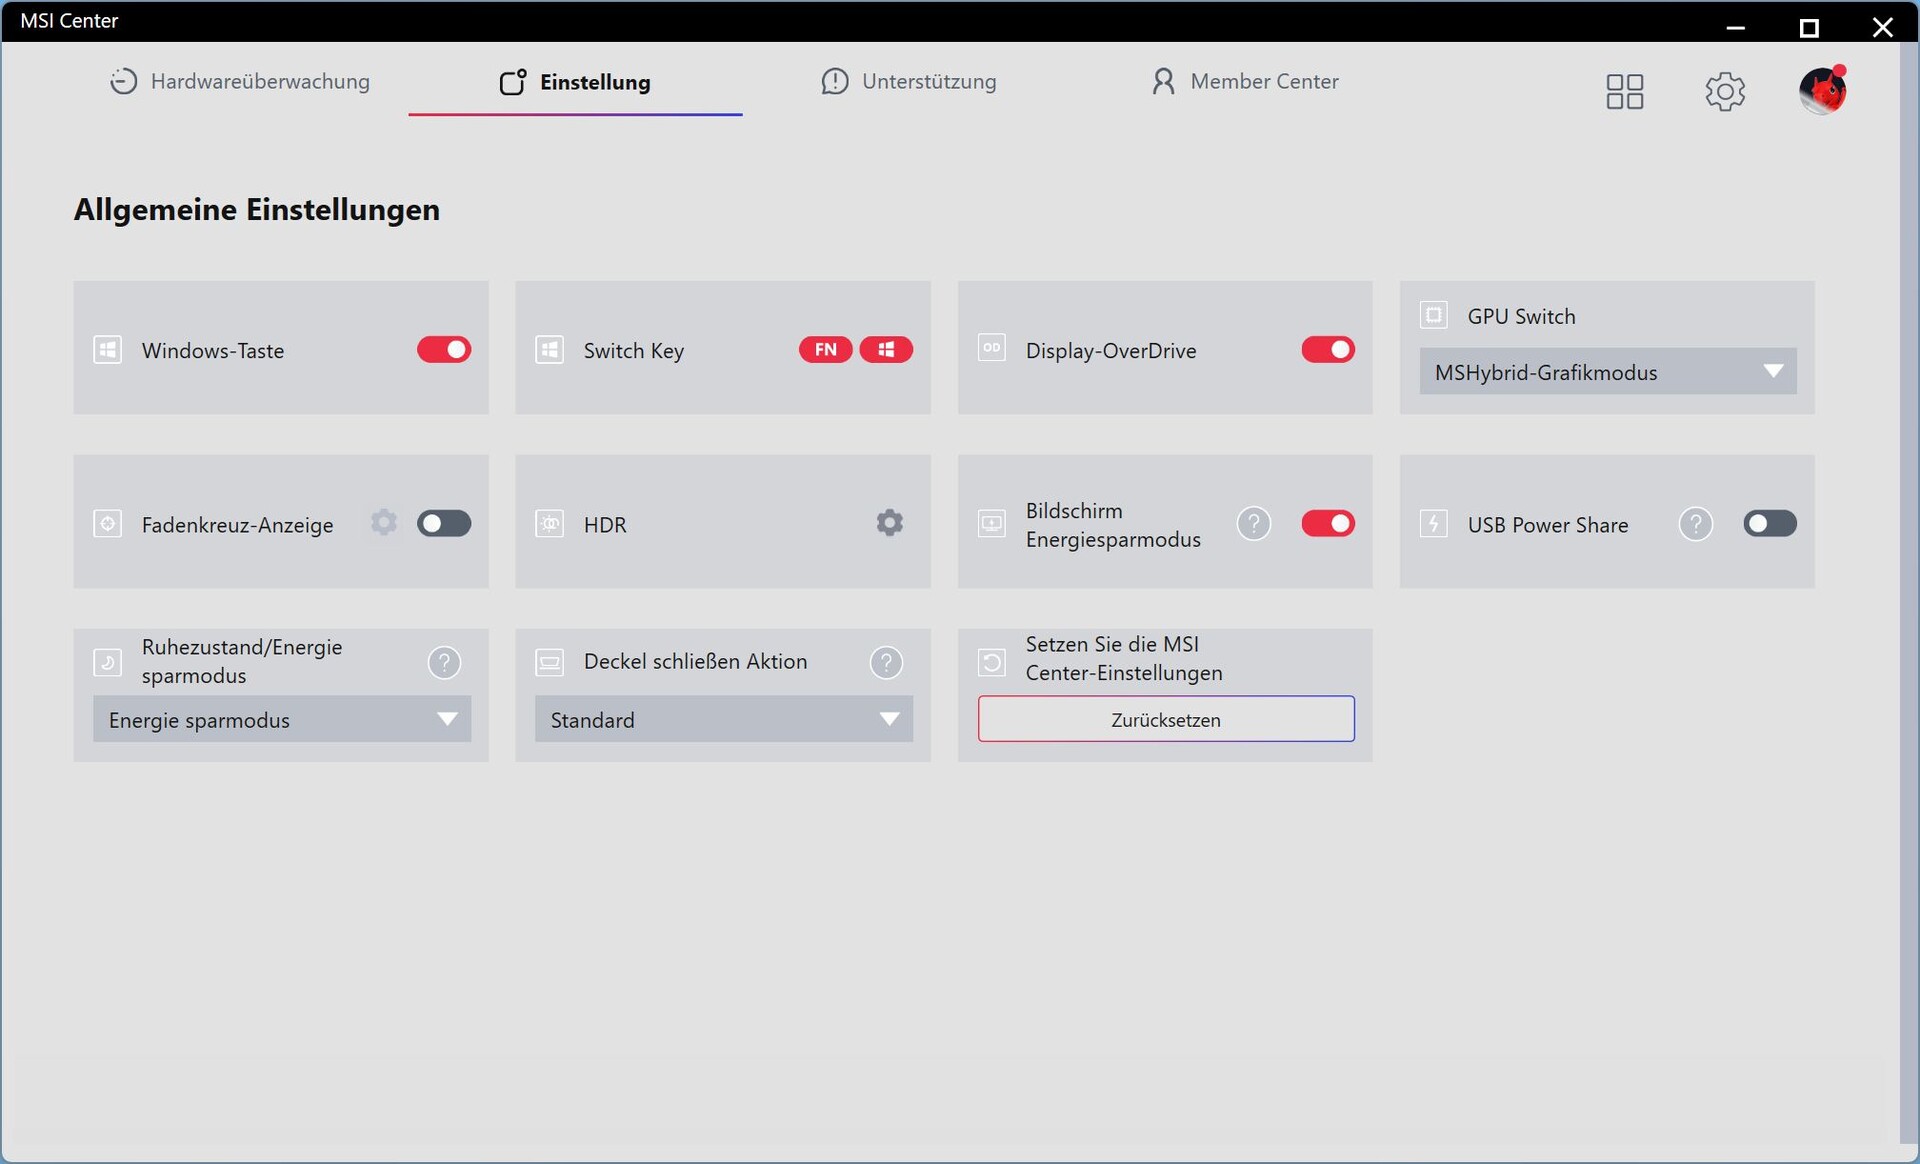Image resolution: width=1920 pixels, height=1164 pixels.
Task: Show help for Ruhezustand/Energiesparmodus
Action: click(x=444, y=662)
